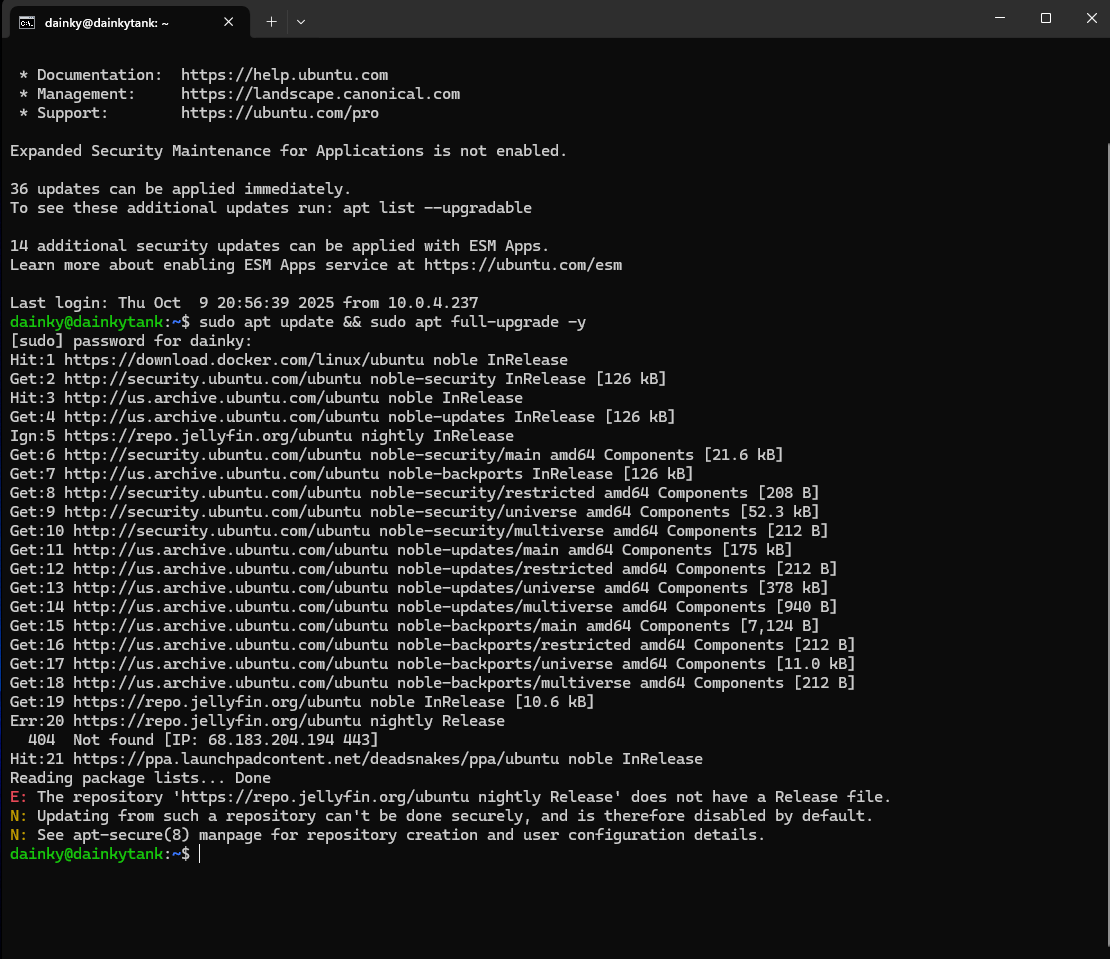Click the landscape.canonical.com management link
Screen dimensions: 1110x959
pos(320,93)
